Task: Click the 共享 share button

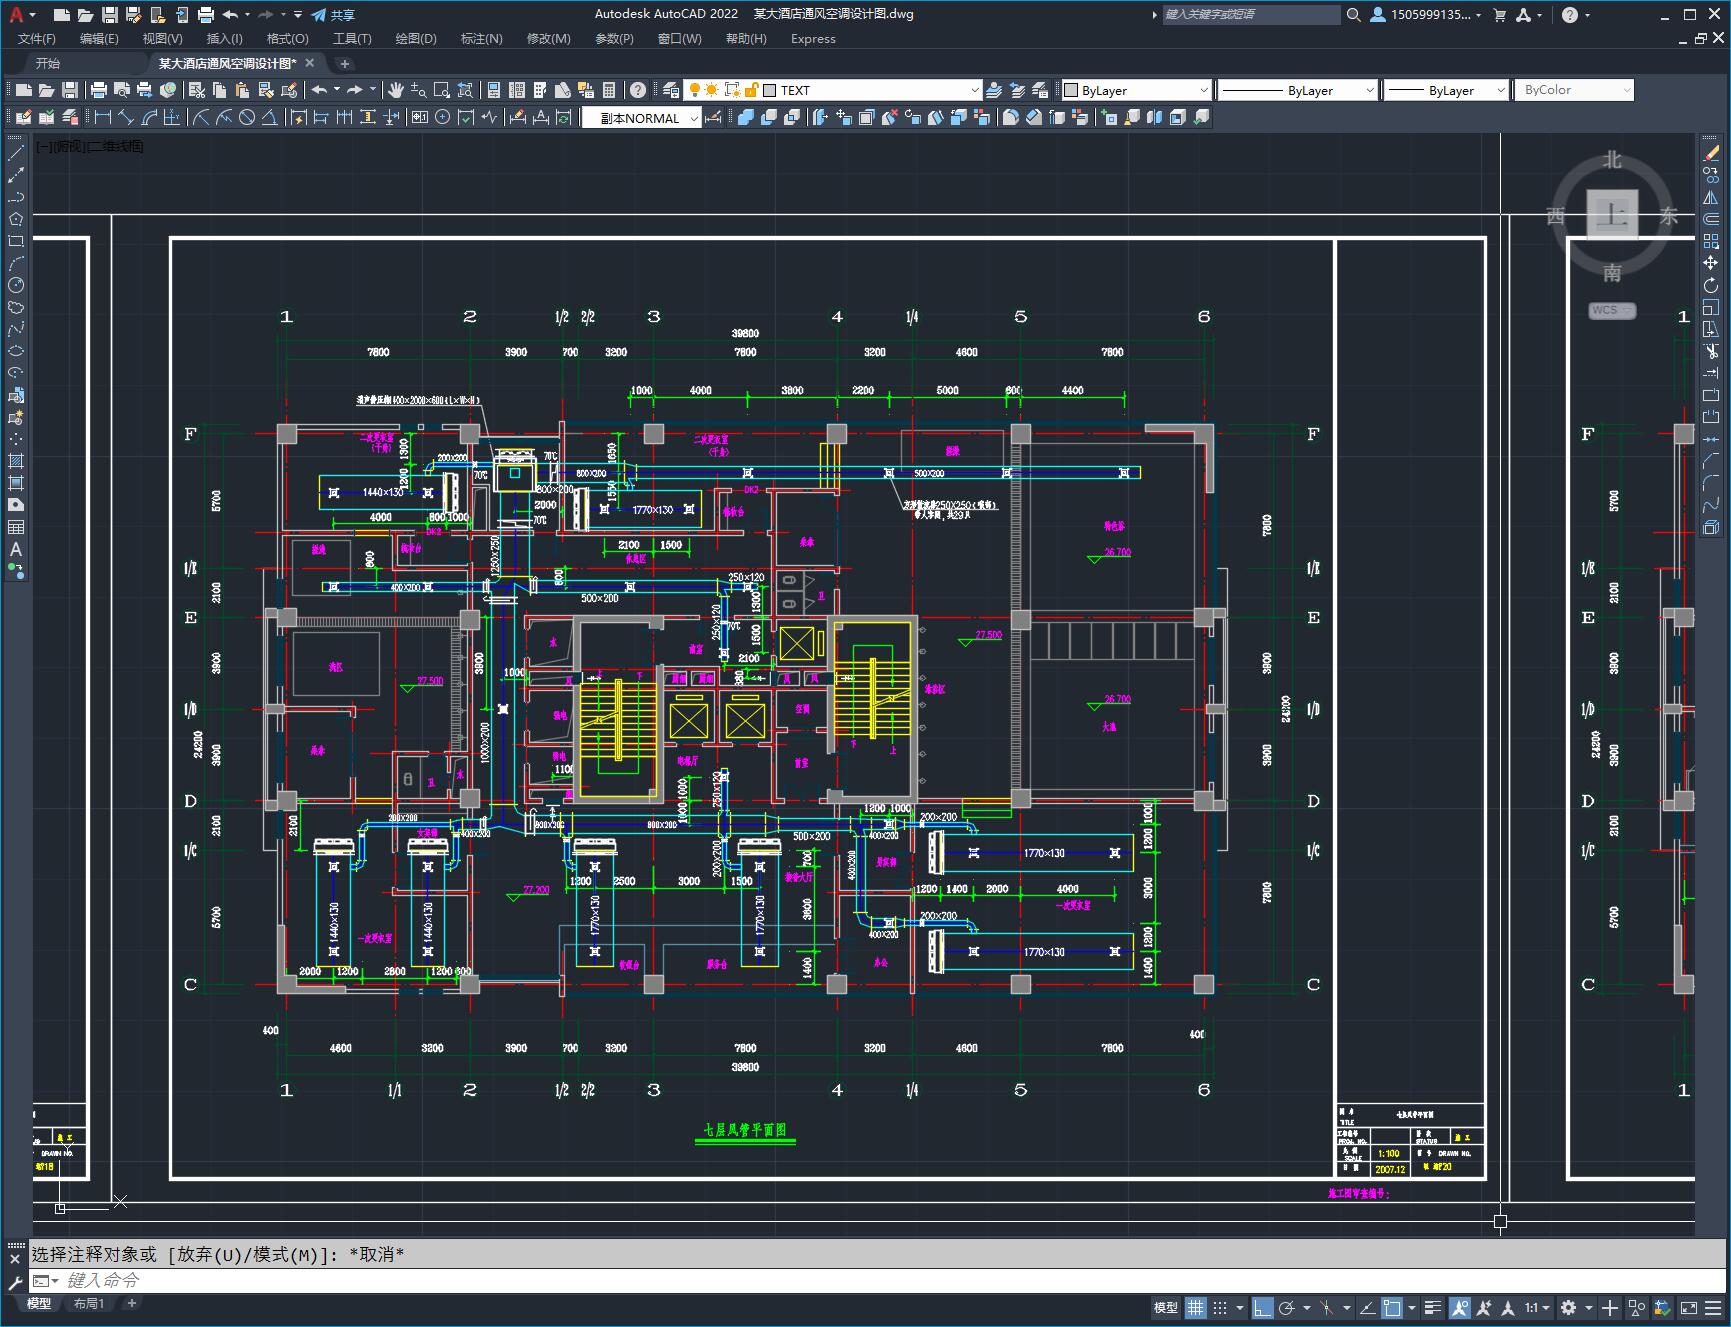Action: pos(334,14)
